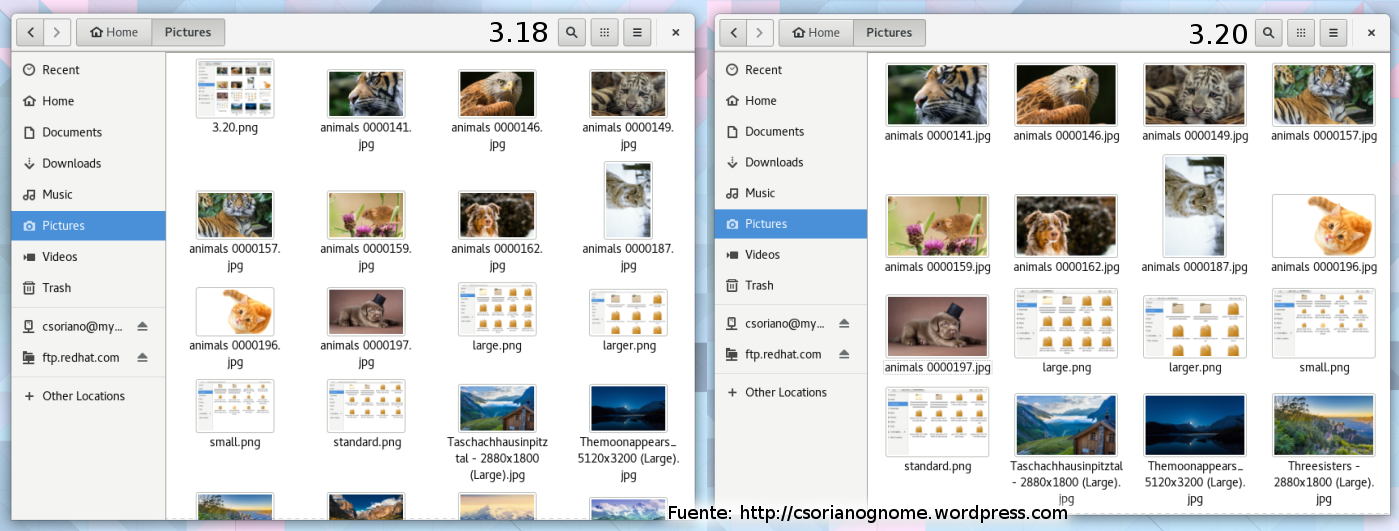
Task: Click Home in the left window's path bar
Action: coord(114,32)
